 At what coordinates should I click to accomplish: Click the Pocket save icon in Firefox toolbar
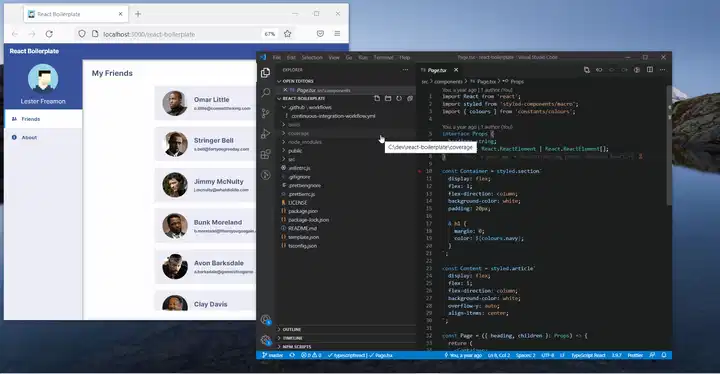coord(321,34)
